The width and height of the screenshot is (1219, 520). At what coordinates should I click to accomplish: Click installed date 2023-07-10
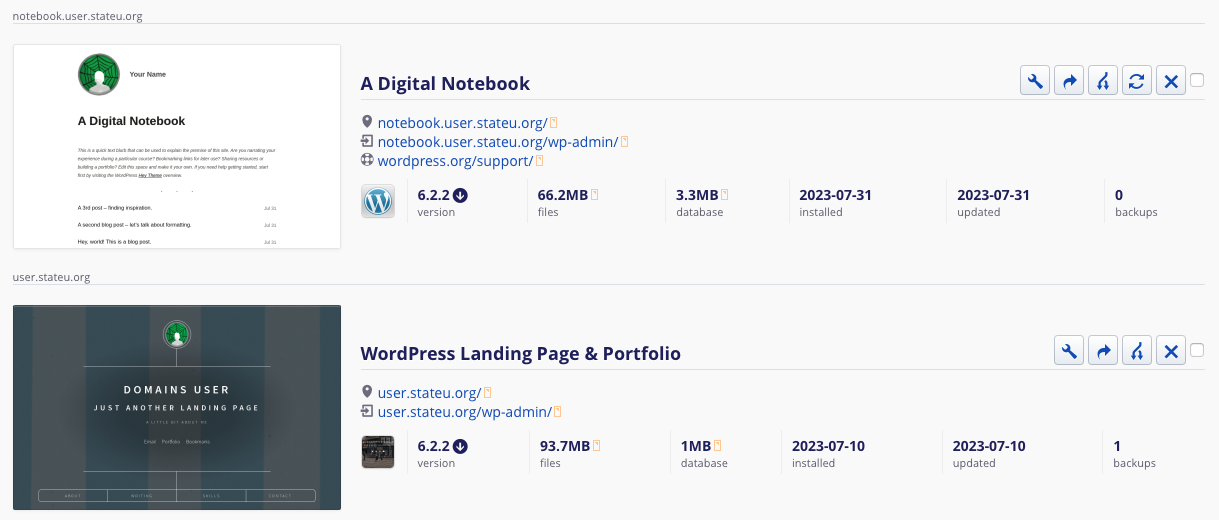tap(828, 446)
